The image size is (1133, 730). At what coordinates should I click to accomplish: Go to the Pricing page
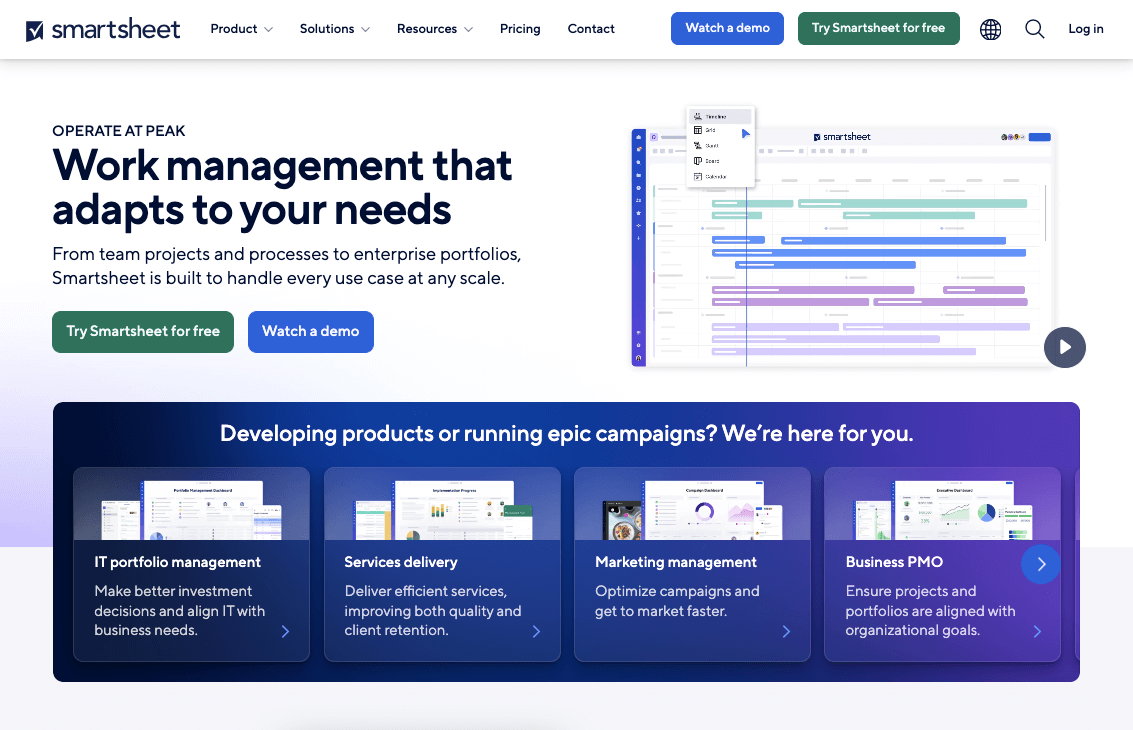[x=520, y=29]
